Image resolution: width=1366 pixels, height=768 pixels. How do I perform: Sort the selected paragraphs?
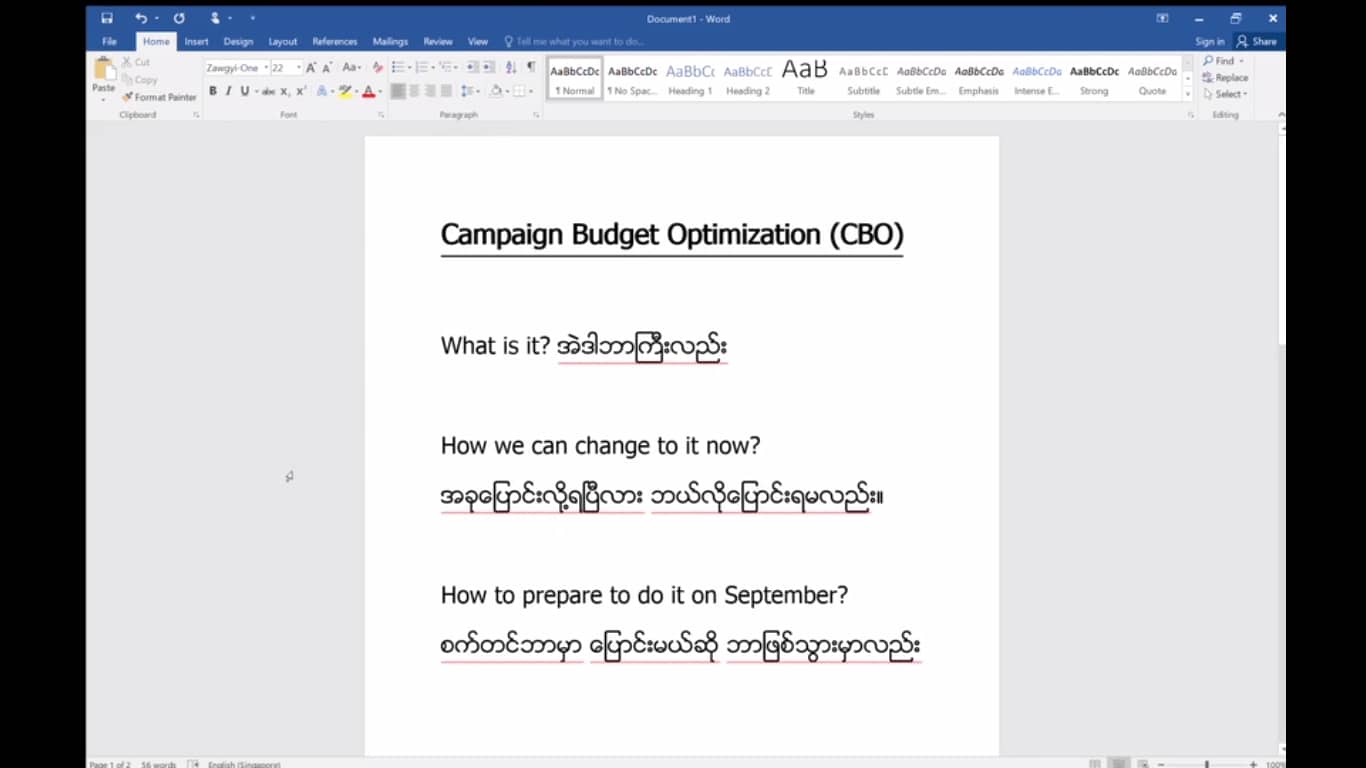(x=511, y=67)
